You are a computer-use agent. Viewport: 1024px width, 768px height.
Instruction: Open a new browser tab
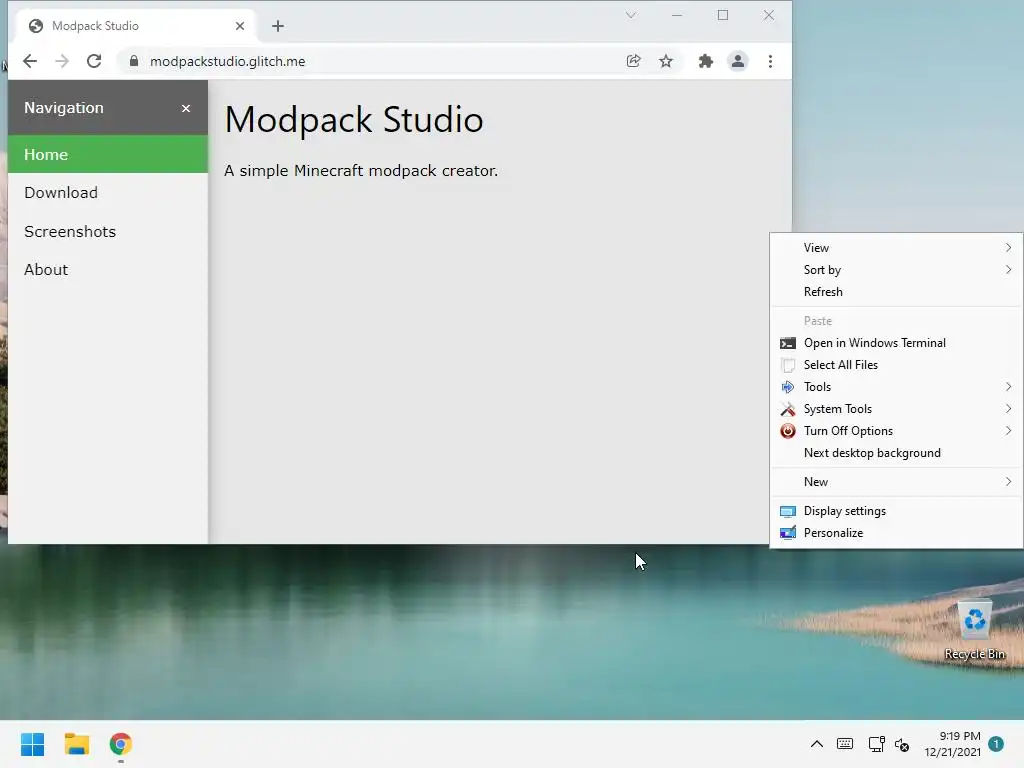coord(278,26)
